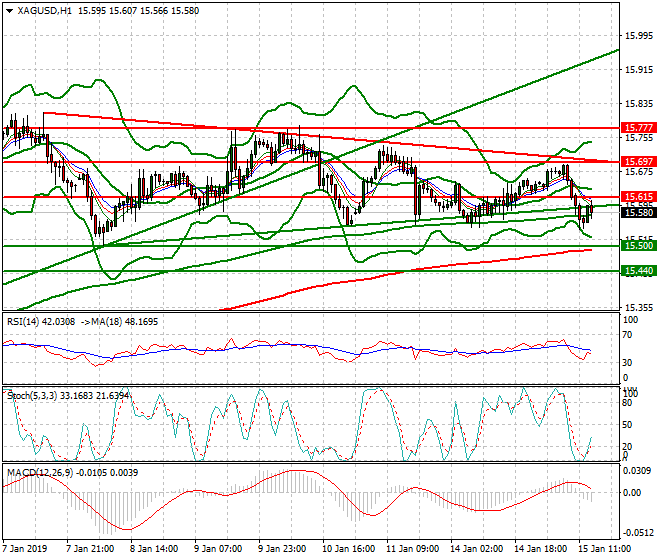Click the 9 Jan 07:00 time axis label

pos(218,549)
